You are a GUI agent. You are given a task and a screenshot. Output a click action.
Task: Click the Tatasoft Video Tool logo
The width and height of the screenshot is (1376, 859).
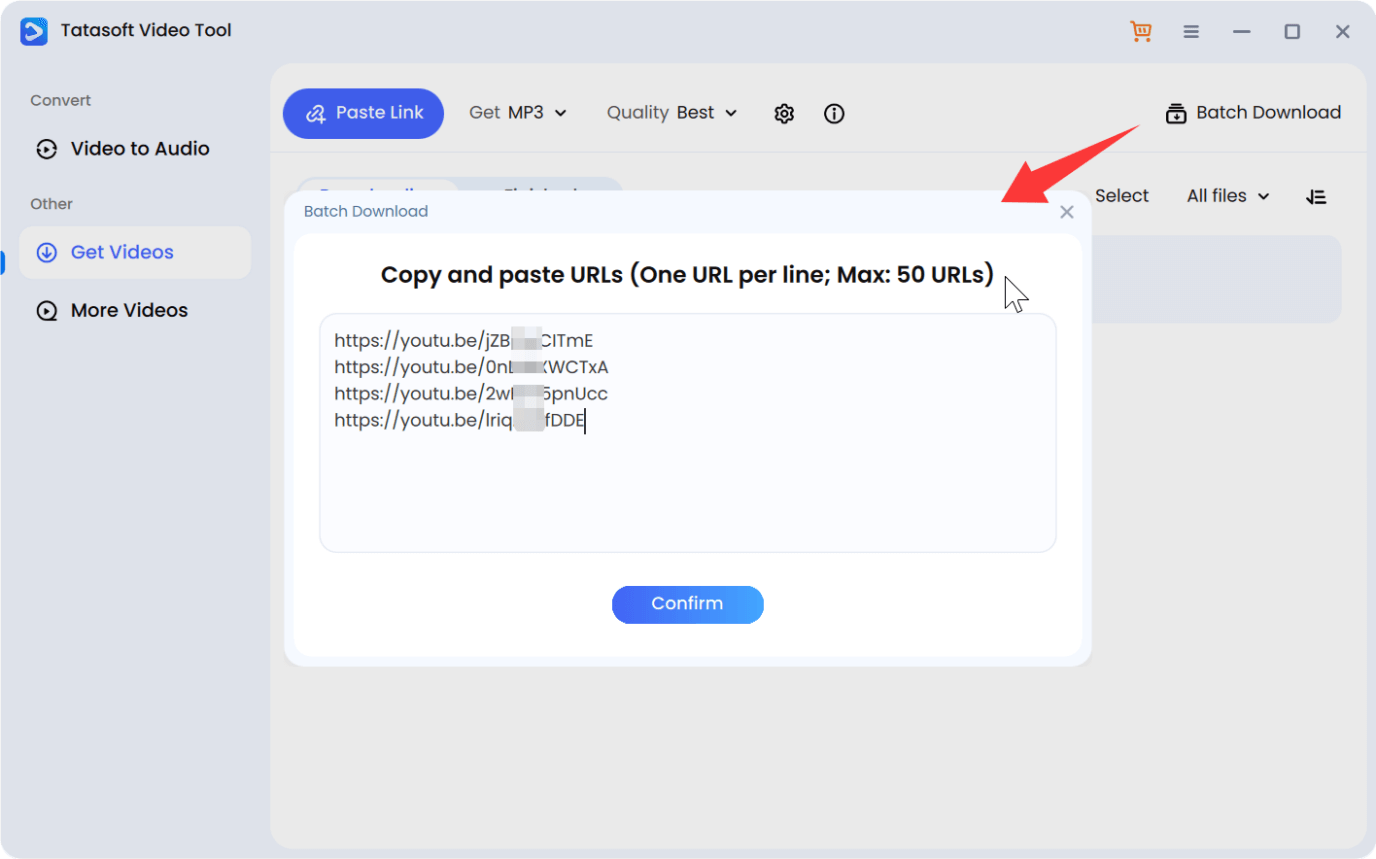[33, 31]
